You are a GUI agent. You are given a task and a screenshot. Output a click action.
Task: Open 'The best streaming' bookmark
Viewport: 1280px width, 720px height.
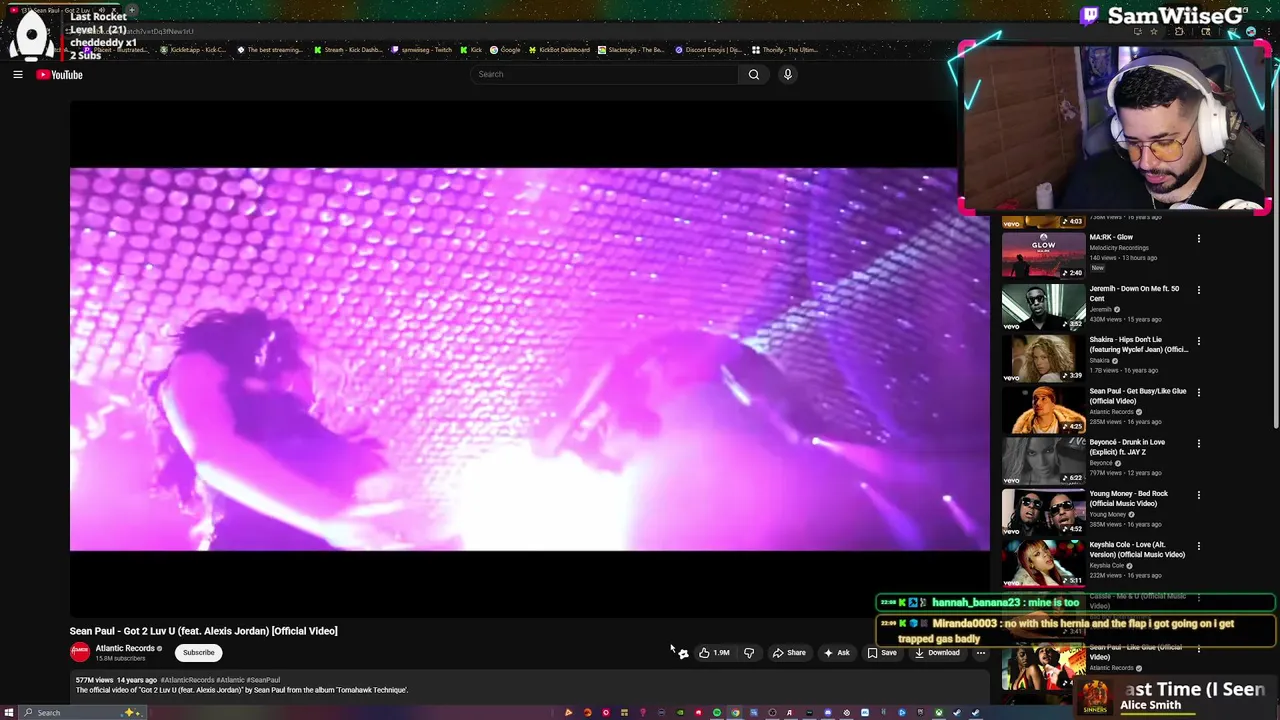270,50
